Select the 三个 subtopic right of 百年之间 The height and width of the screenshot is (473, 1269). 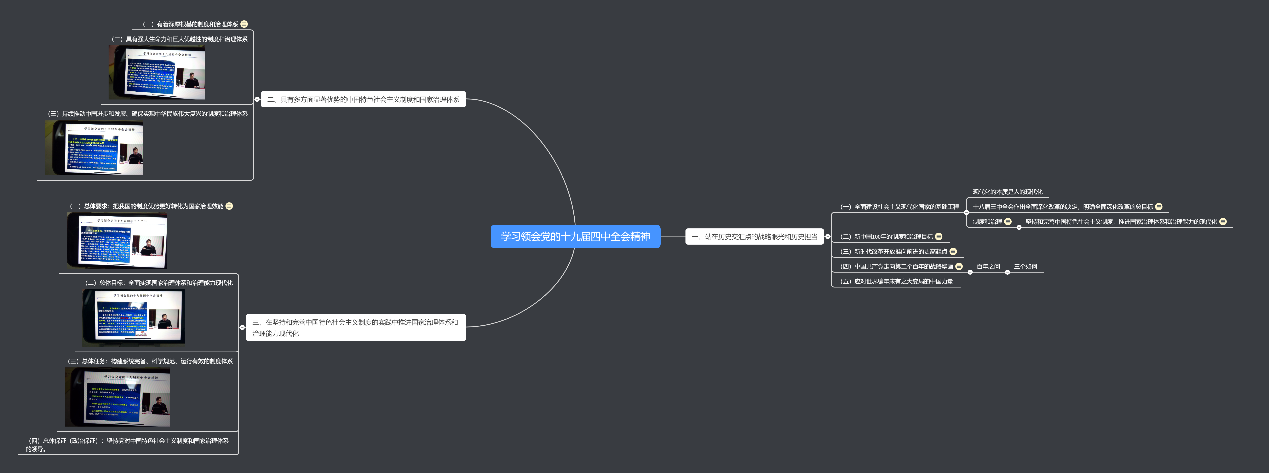1025,267
